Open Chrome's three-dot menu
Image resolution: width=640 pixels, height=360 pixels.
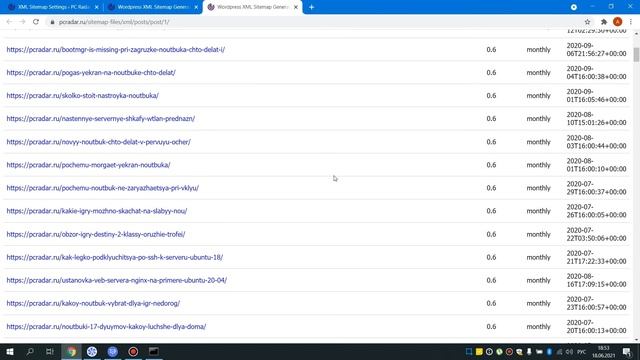[x=631, y=22]
